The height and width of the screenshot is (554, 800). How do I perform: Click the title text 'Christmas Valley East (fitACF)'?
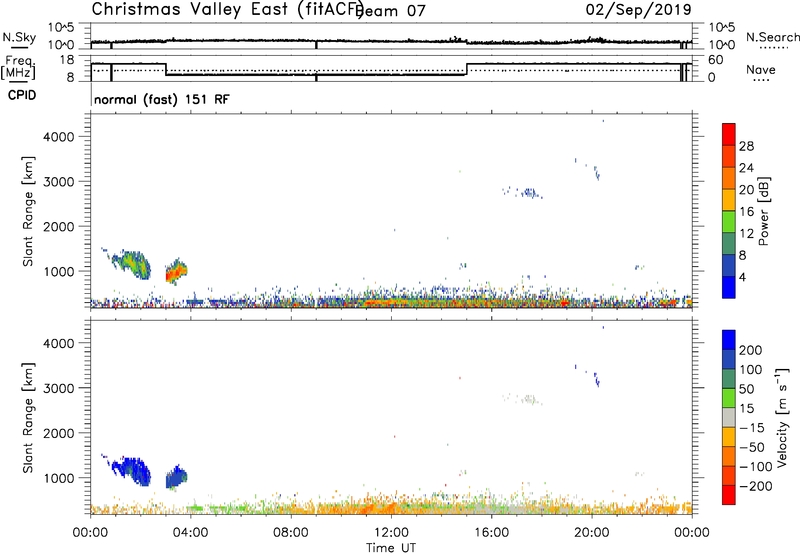pyautogui.click(x=227, y=10)
